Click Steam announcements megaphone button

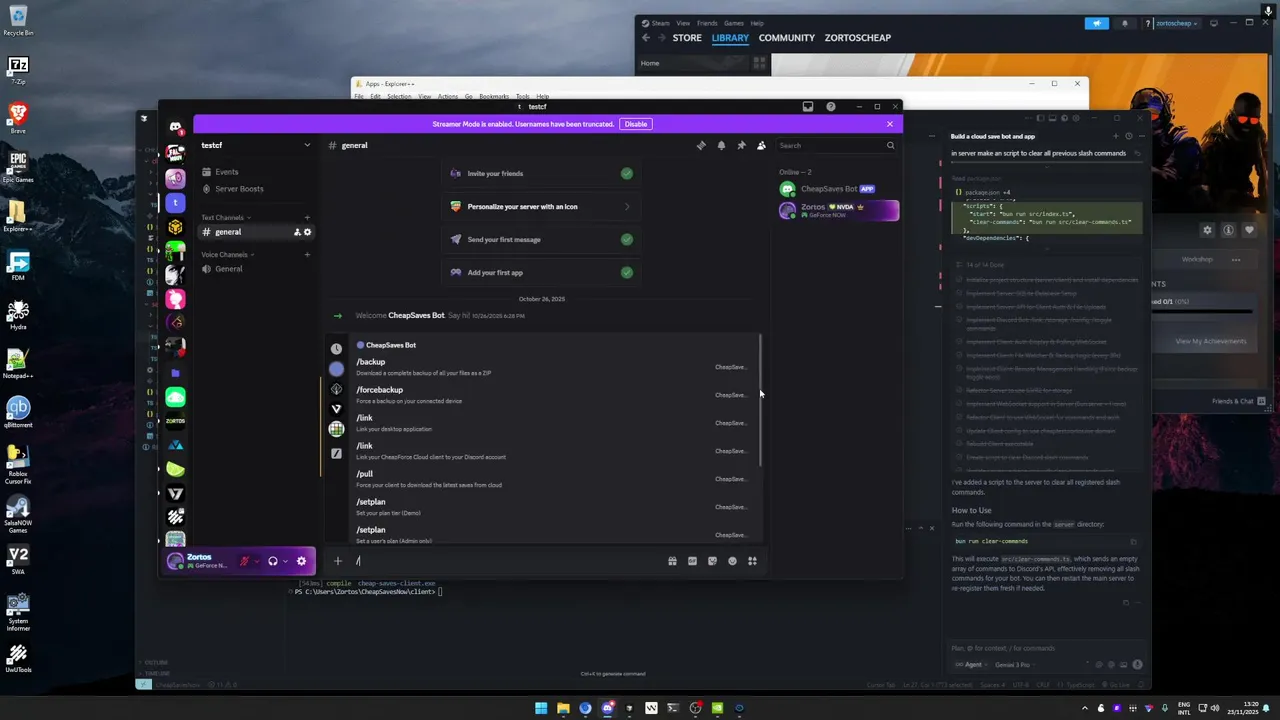tap(1097, 23)
